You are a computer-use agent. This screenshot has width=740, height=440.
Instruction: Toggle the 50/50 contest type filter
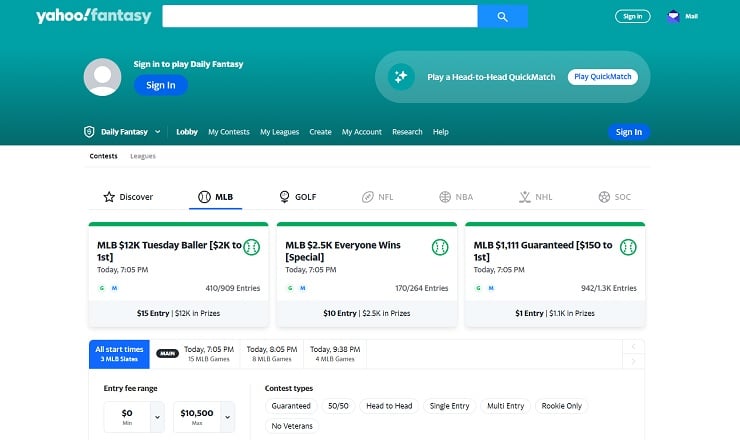[338, 406]
